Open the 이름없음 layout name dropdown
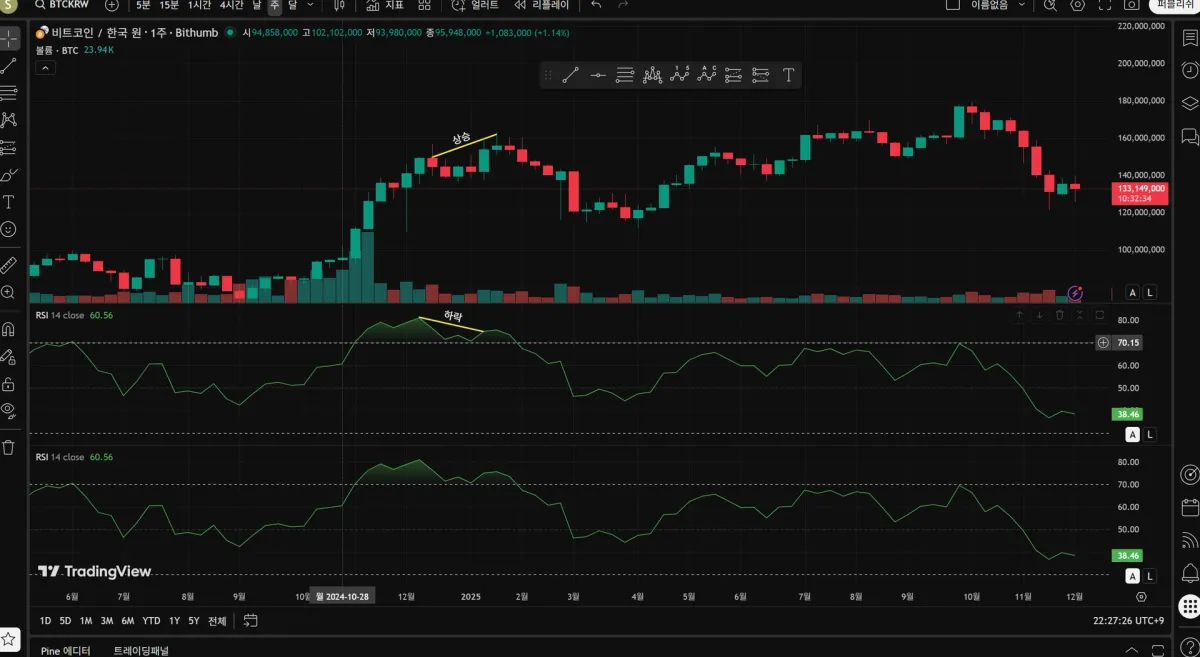Screen dimensions: 1200x657 tap(998, 5)
